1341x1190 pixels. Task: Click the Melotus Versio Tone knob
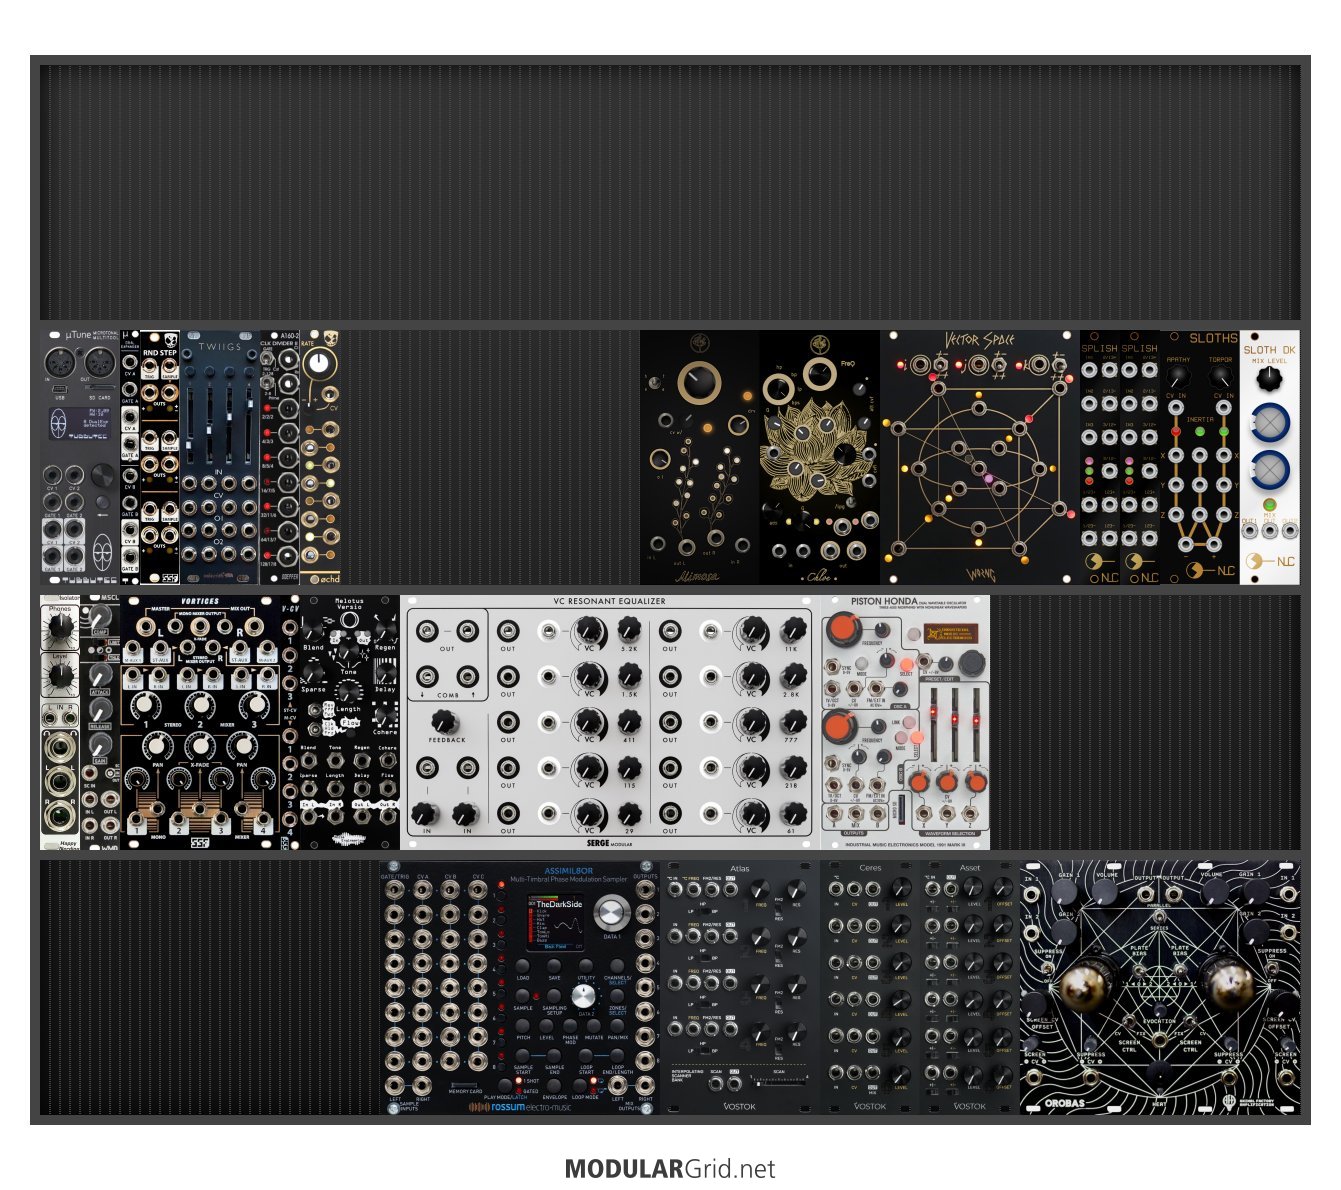(x=349, y=651)
